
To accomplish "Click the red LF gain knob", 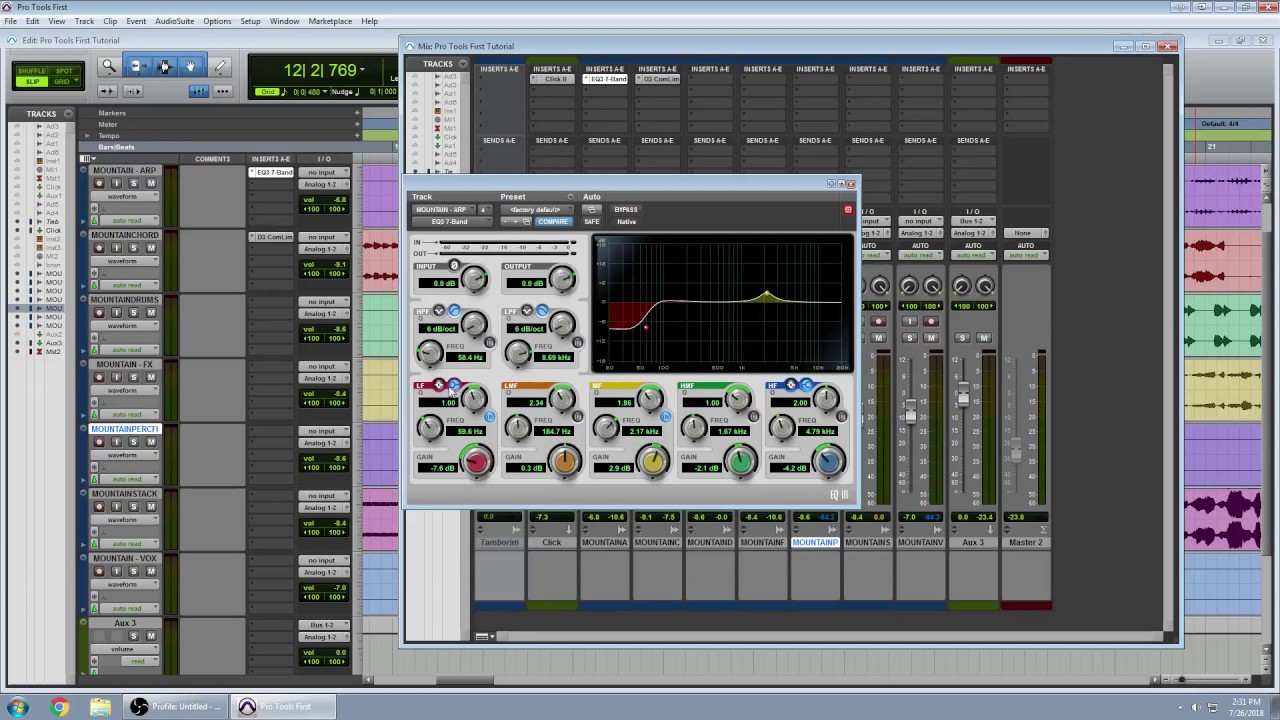I will [476, 461].
